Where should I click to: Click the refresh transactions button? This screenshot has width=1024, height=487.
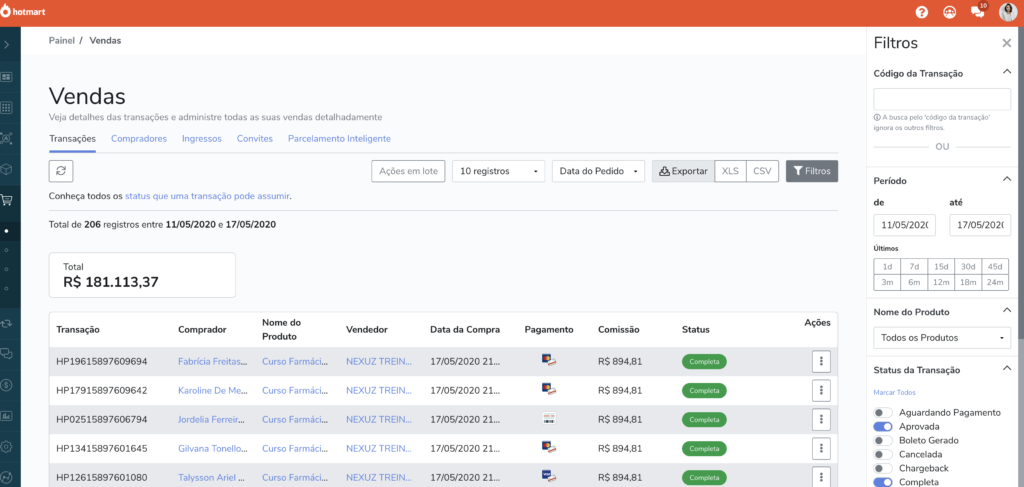point(61,171)
